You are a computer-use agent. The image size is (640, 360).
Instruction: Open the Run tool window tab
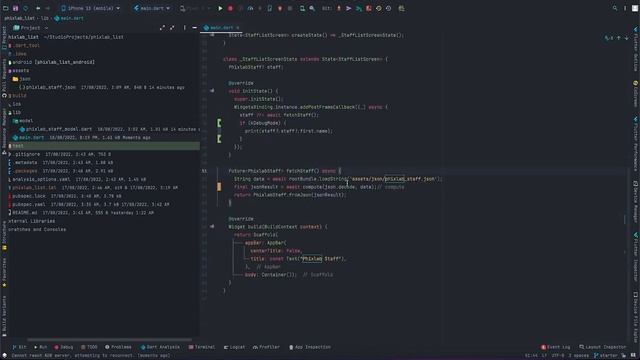40,347
